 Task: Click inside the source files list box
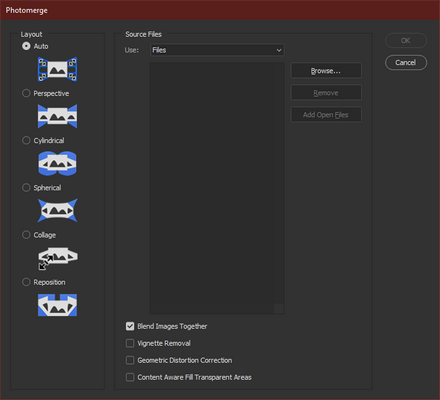(x=217, y=188)
